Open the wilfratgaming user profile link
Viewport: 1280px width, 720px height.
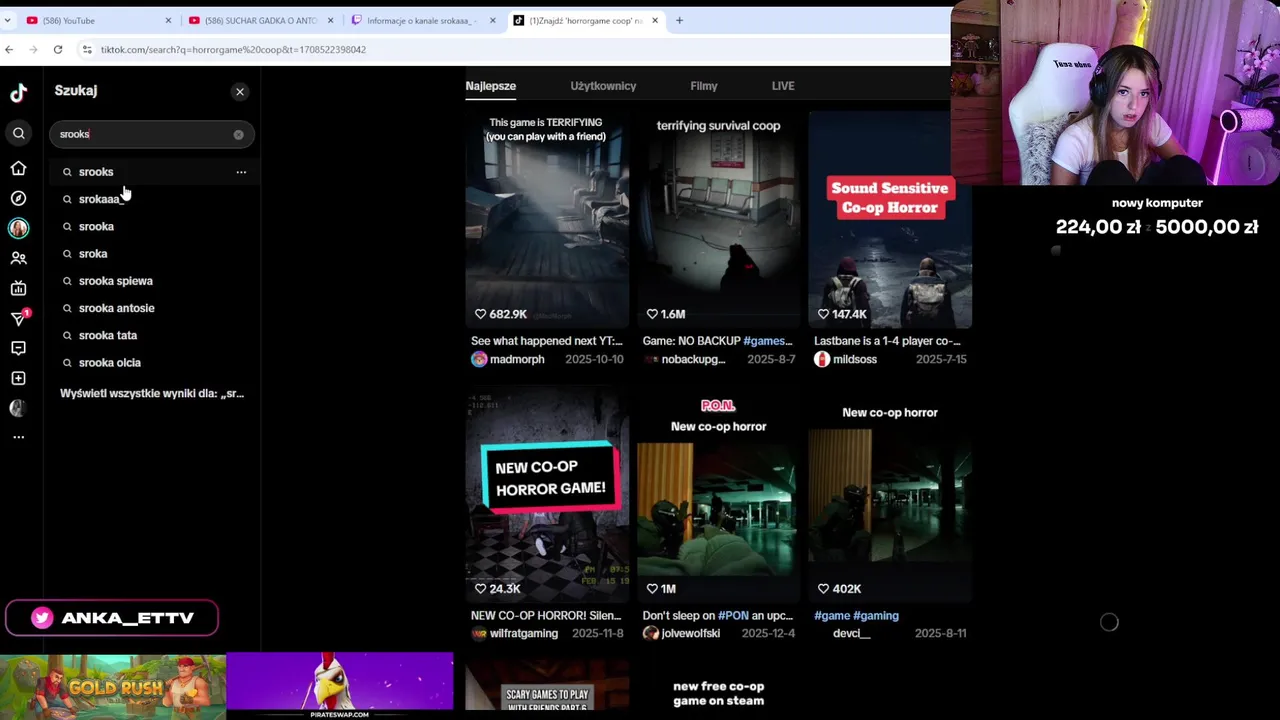[x=514, y=634]
